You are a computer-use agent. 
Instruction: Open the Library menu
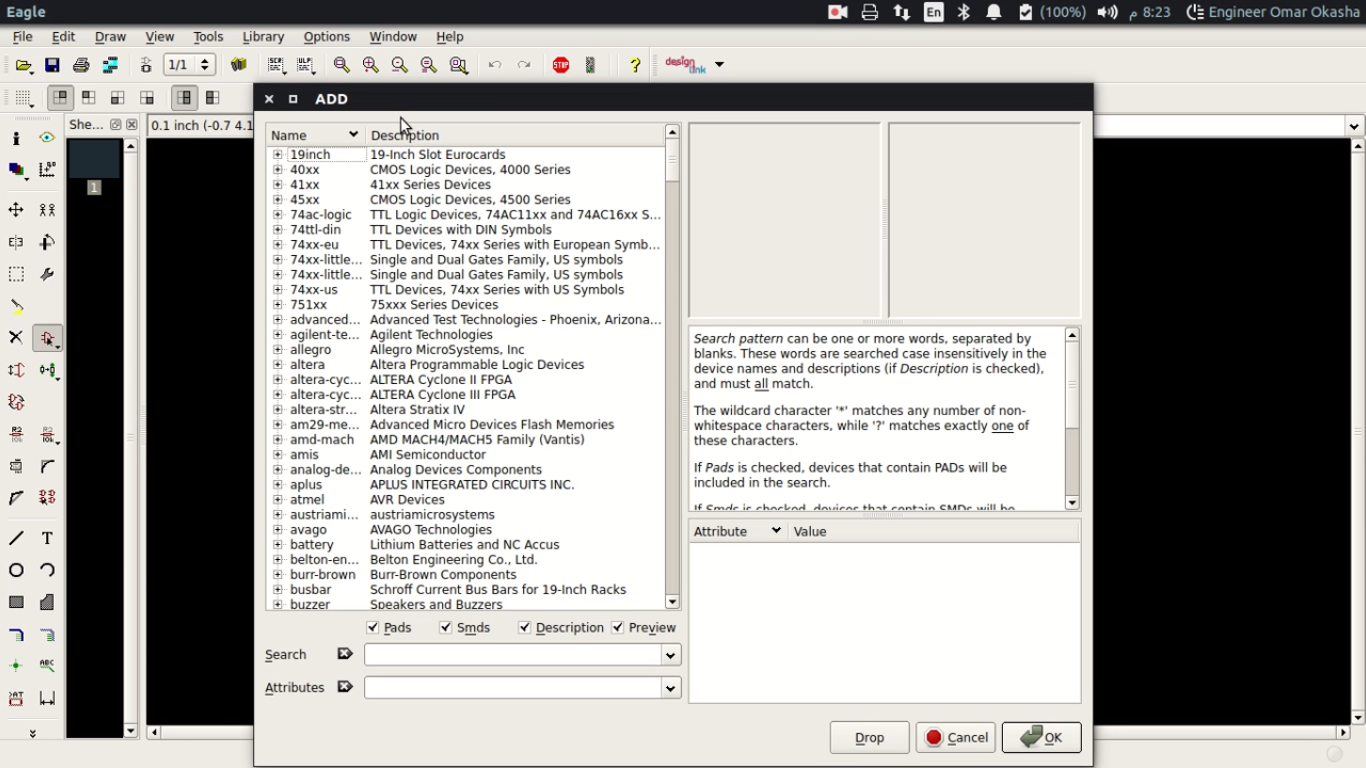point(263,37)
